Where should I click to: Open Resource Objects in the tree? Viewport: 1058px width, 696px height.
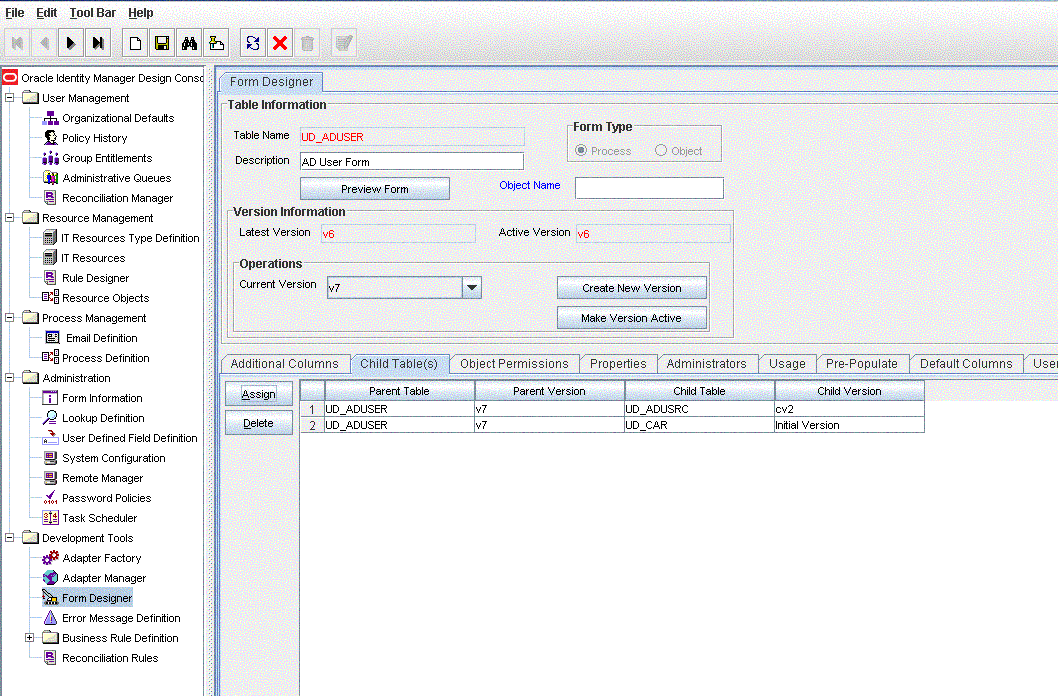tap(105, 298)
